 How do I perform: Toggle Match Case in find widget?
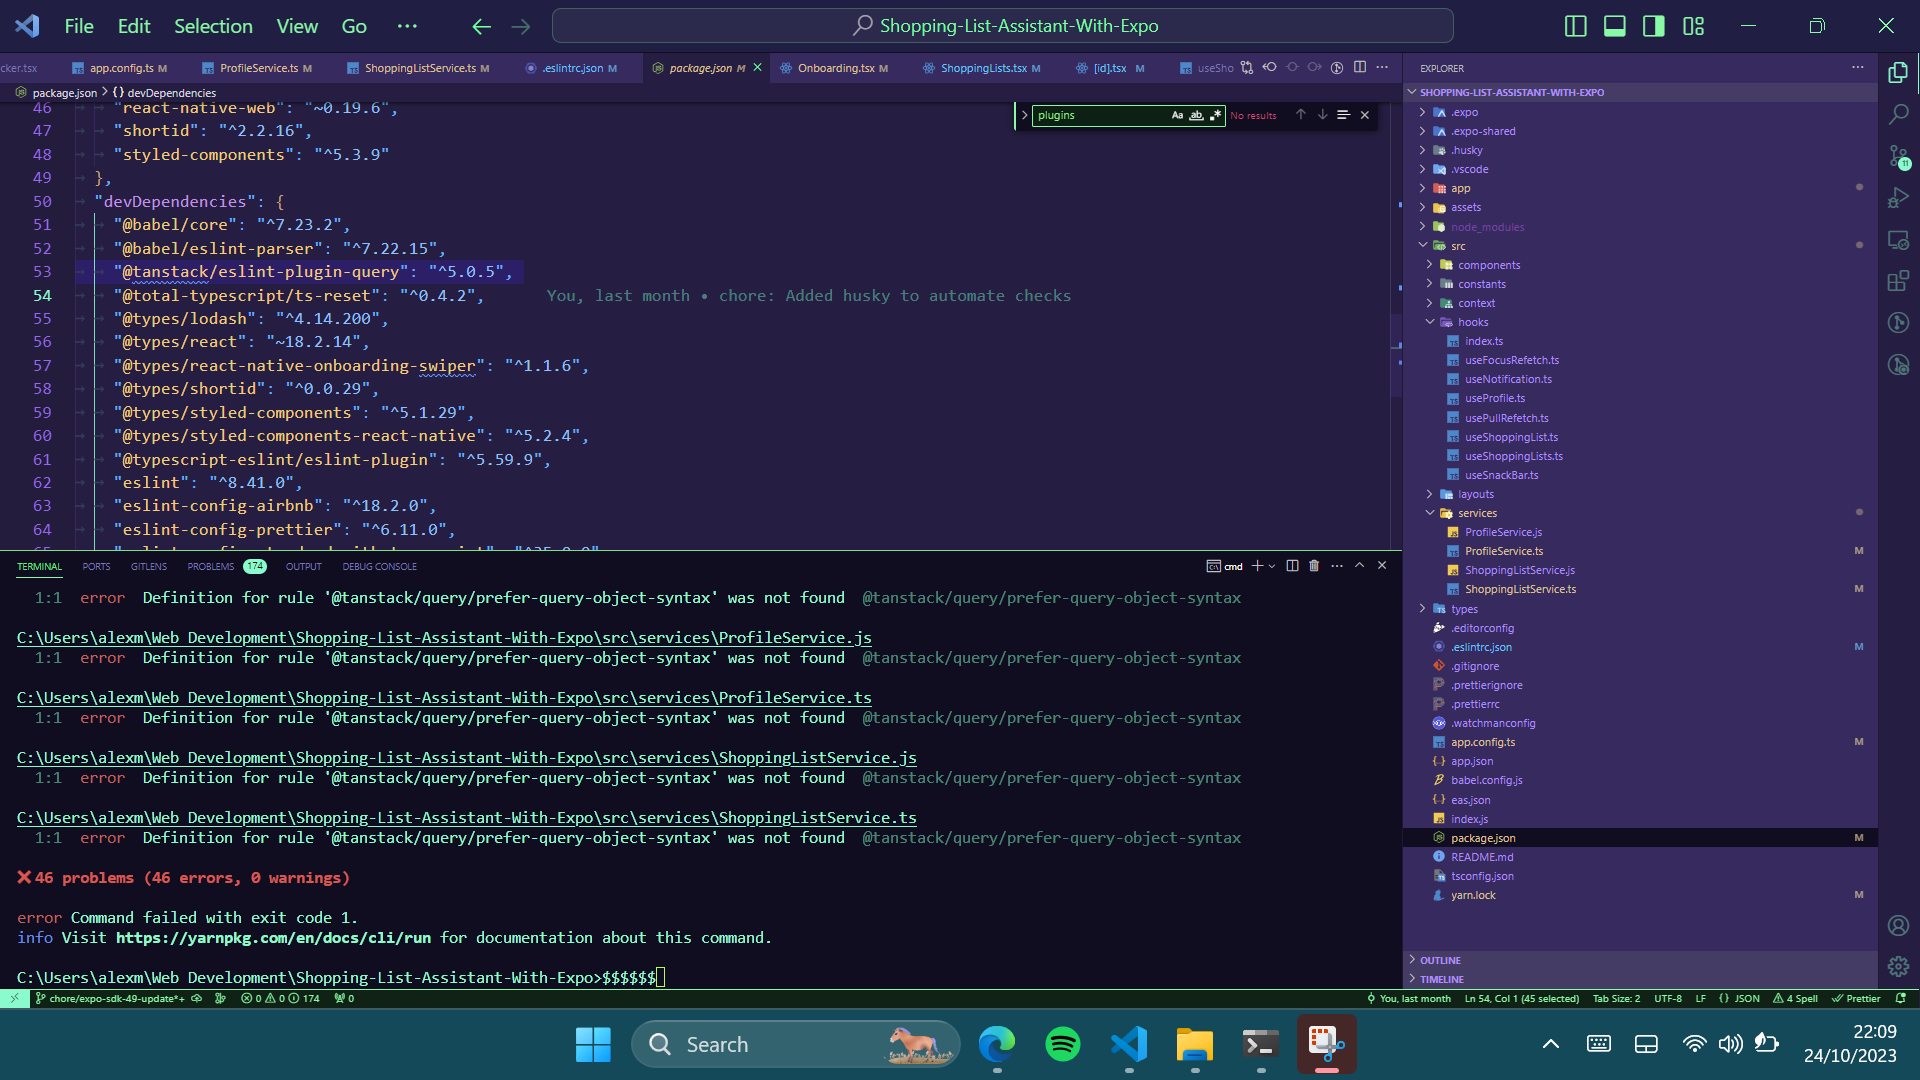coord(1177,116)
